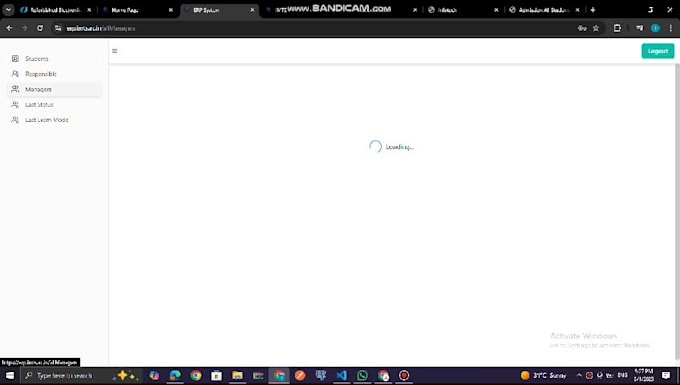Select Managers in the sidebar
680x385 pixels.
54,89
